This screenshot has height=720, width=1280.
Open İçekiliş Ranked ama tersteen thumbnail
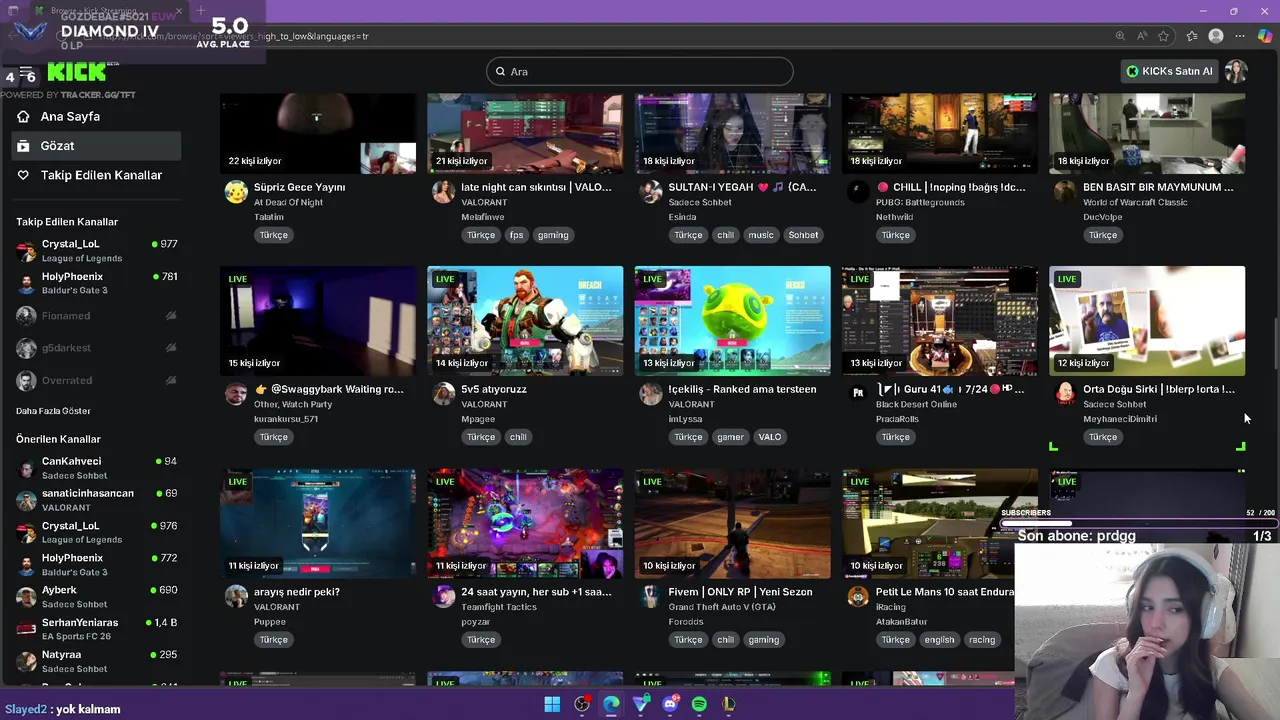pos(732,321)
